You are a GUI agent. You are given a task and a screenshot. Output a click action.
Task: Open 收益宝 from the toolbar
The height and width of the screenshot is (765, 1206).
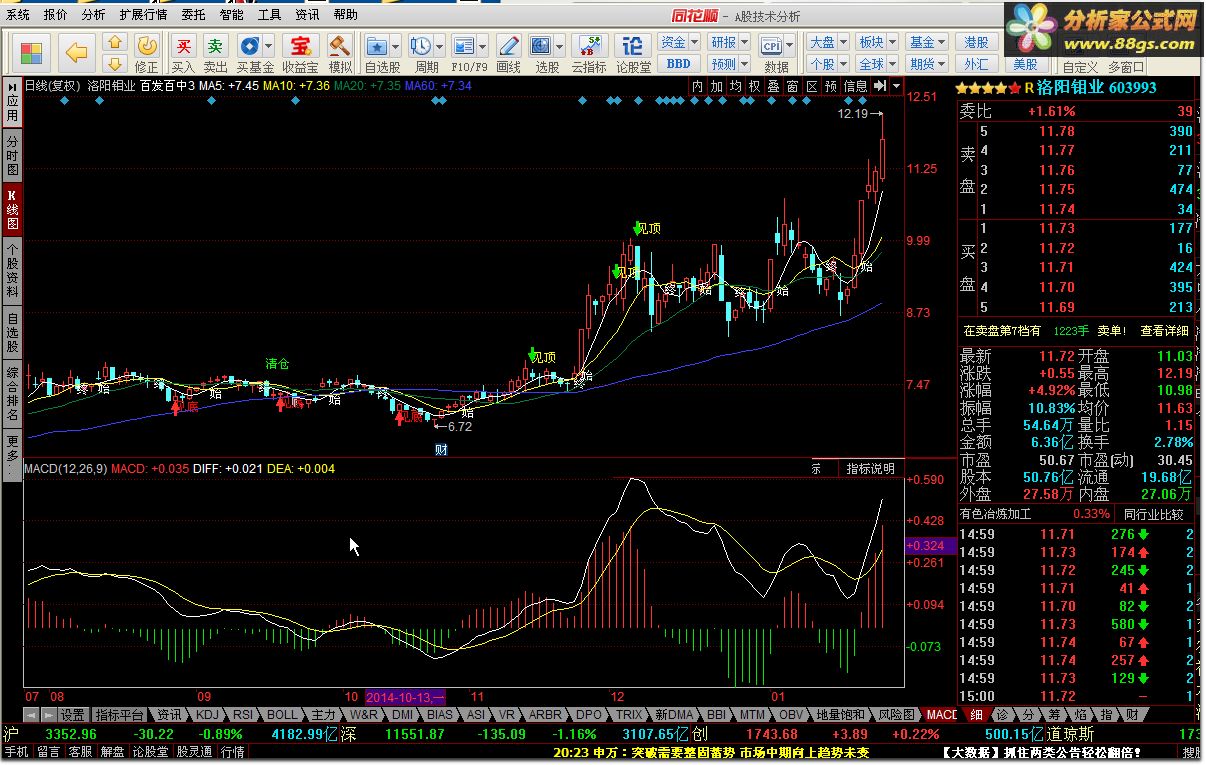tap(300, 53)
